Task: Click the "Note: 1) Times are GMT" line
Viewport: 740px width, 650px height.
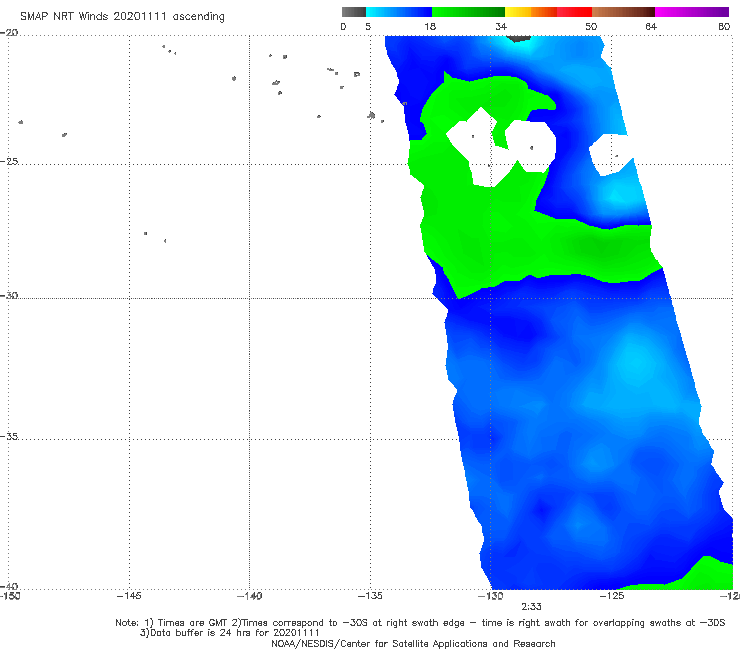Action: pyautogui.click(x=420, y=623)
